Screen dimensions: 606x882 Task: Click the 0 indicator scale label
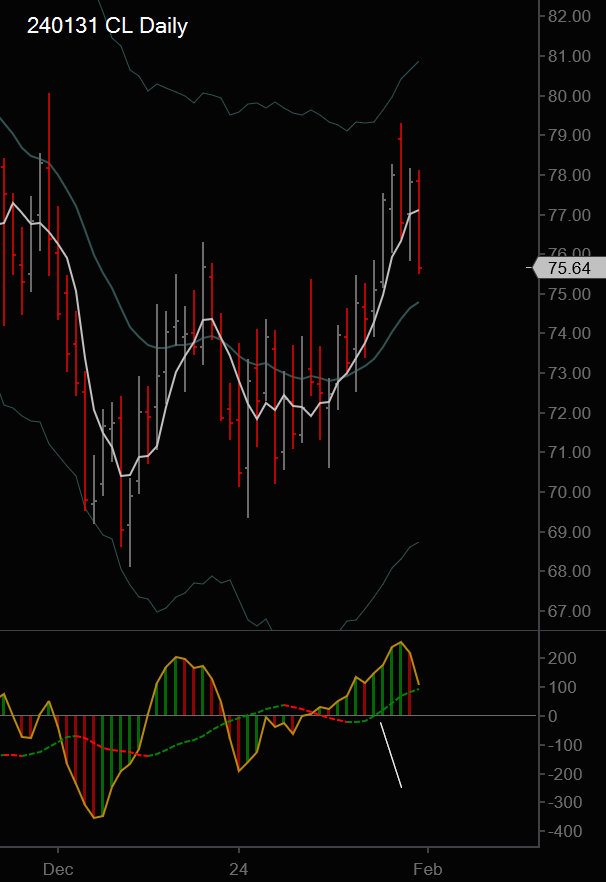[x=553, y=717]
